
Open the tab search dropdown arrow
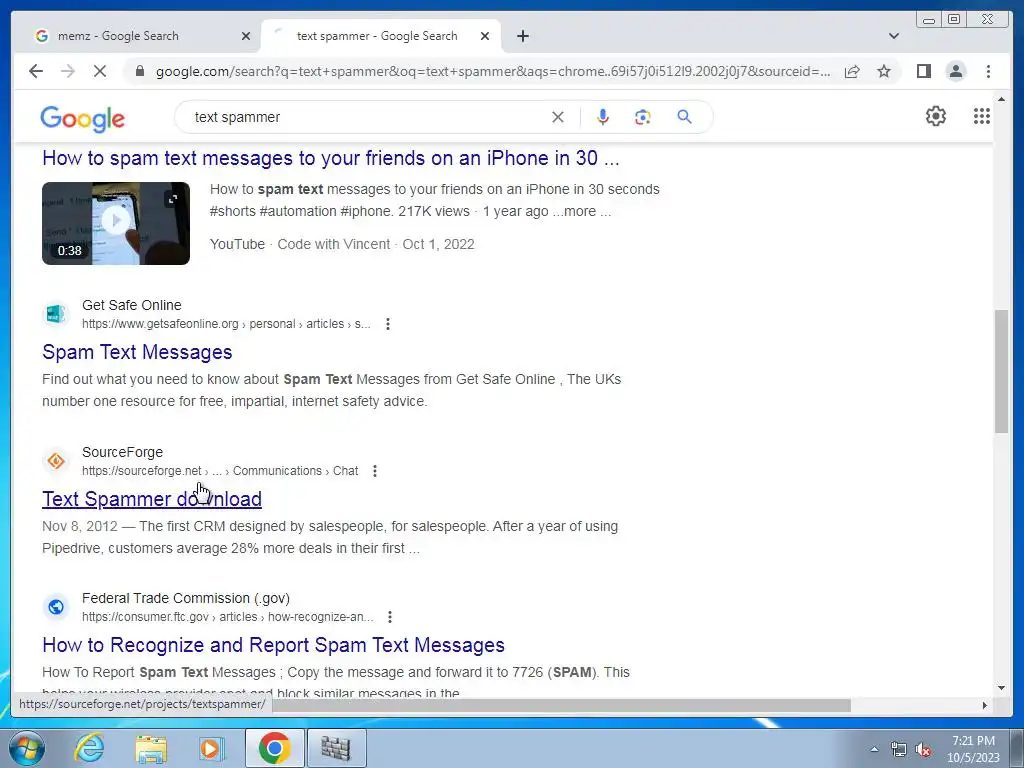[894, 36]
